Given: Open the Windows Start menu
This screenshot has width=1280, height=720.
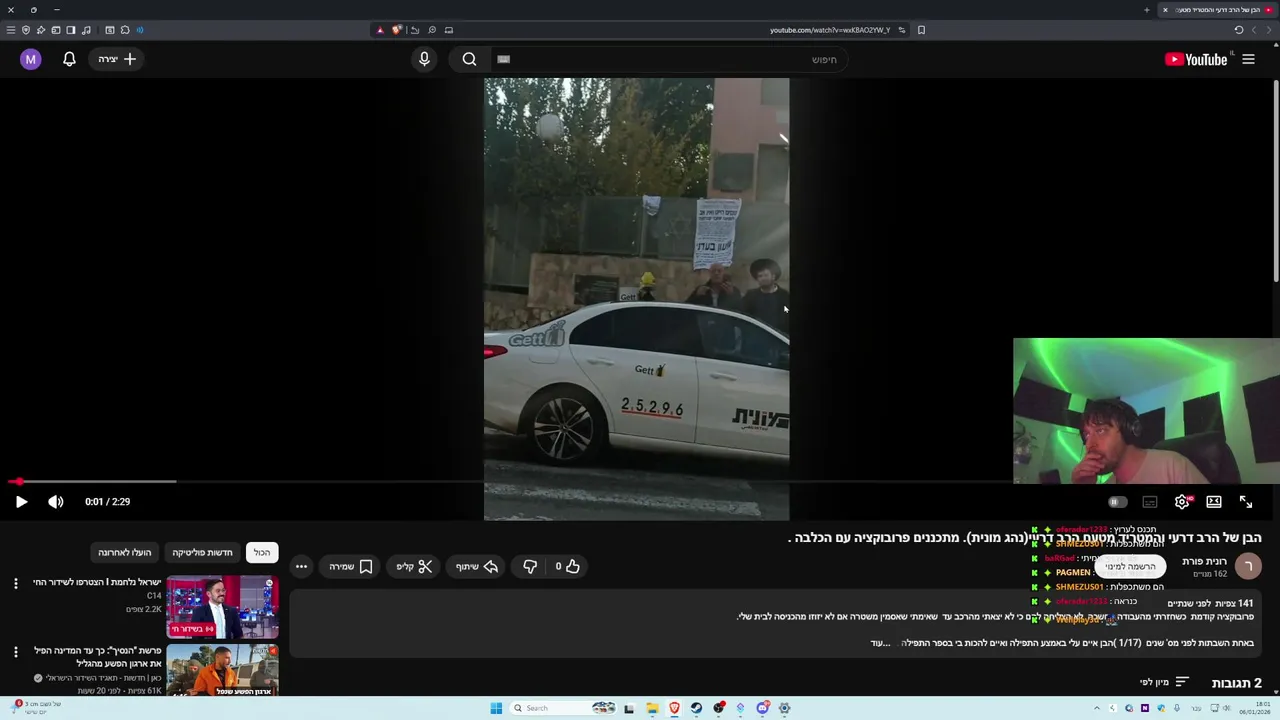Looking at the screenshot, I should tap(496, 708).
